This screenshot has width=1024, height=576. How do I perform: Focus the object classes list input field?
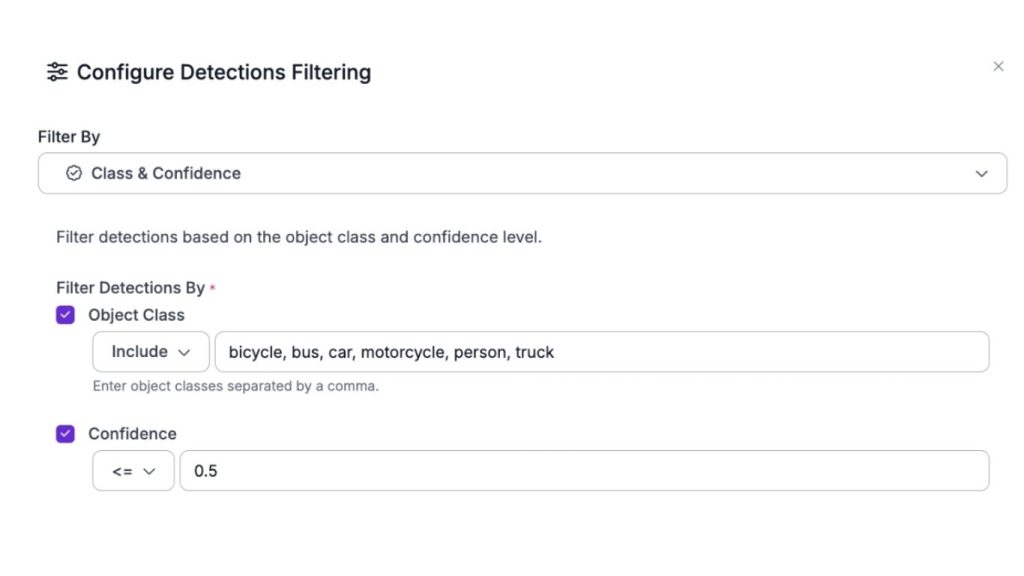tap(602, 352)
